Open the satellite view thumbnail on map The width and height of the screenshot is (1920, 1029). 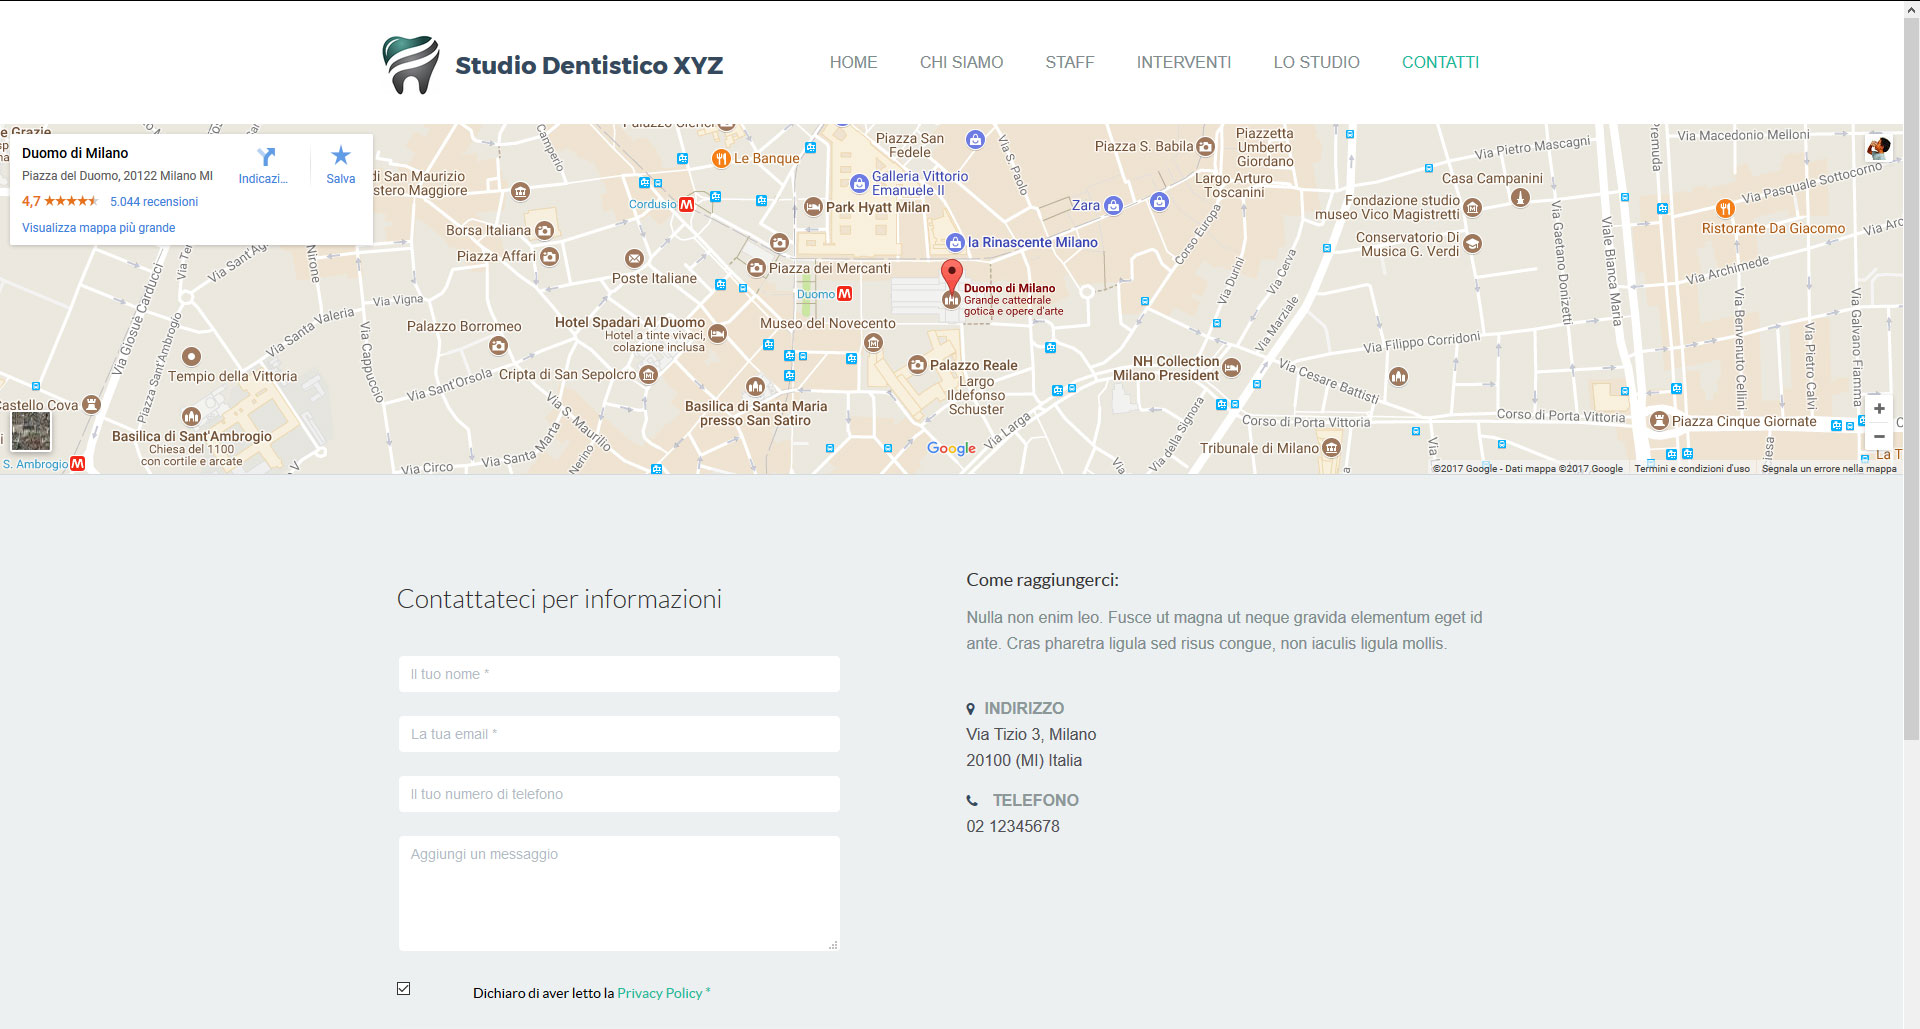point(30,431)
